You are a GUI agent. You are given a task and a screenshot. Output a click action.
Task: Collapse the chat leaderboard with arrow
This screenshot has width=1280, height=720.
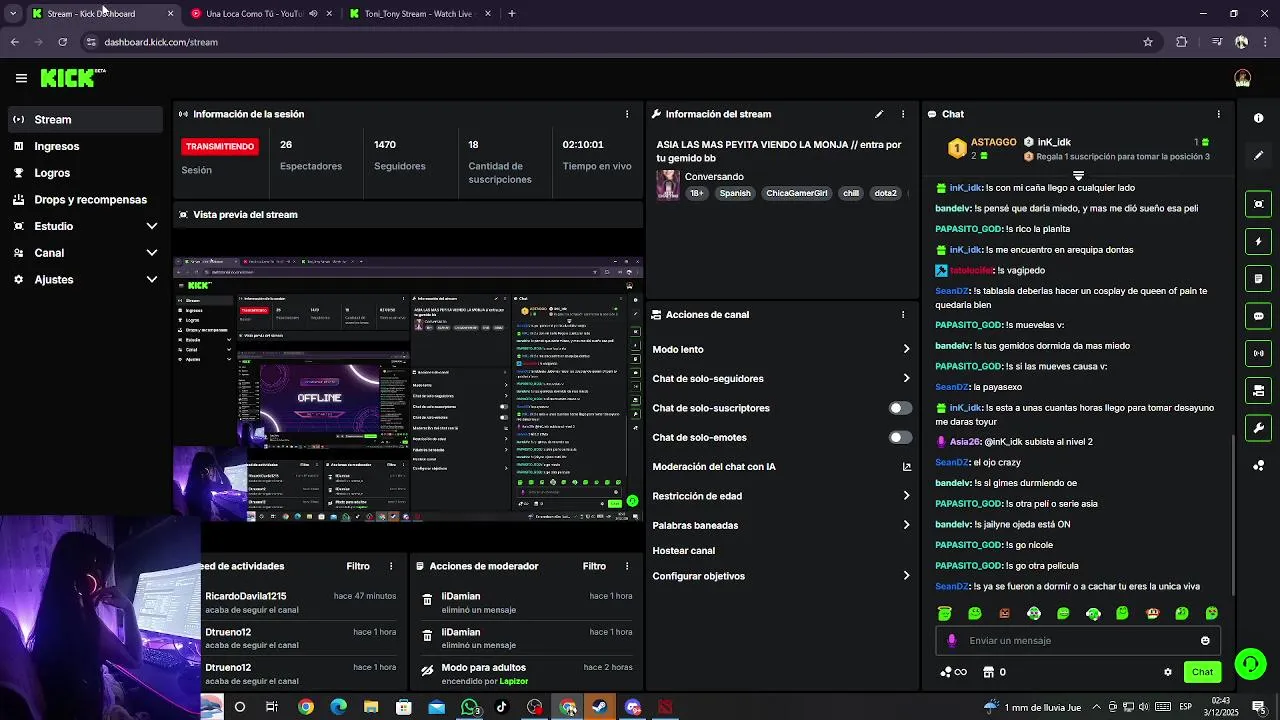pos(1078,176)
